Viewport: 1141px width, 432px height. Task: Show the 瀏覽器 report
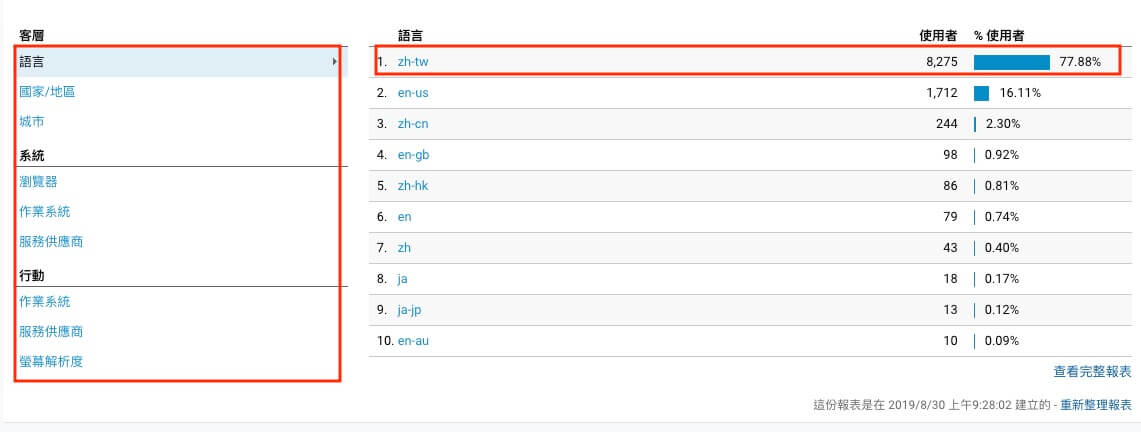click(x=38, y=182)
